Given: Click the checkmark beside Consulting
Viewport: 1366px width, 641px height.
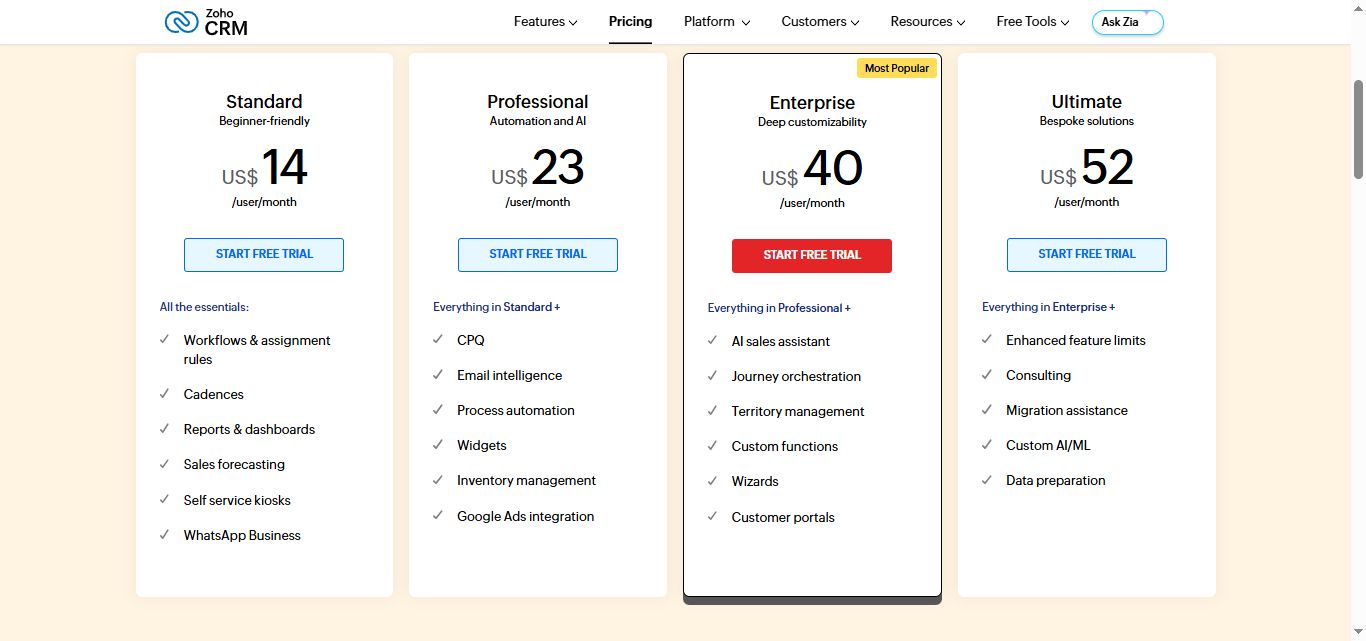Looking at the screenshot, I should coord(986,375).
